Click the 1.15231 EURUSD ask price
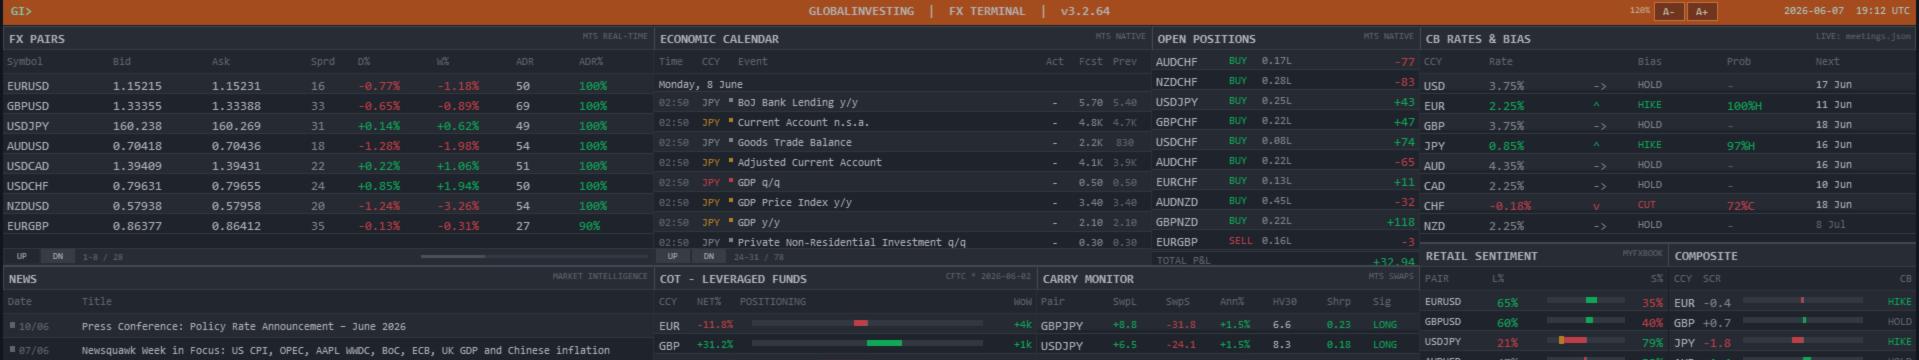The height and width of the screenshot is (360, 1919). [x=236, y=86]
